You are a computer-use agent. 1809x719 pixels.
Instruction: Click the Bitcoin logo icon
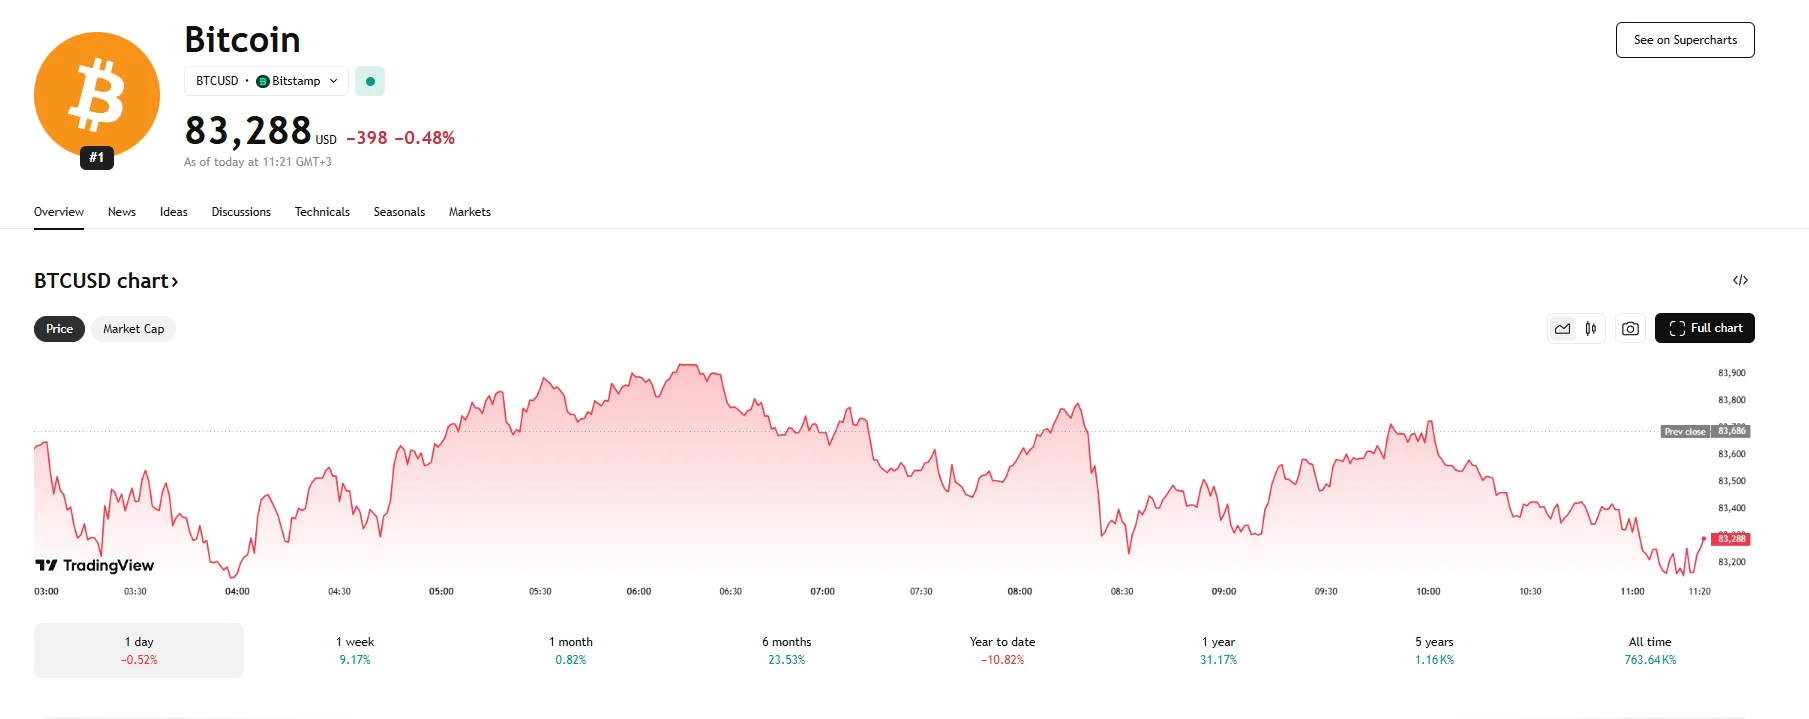97,95
